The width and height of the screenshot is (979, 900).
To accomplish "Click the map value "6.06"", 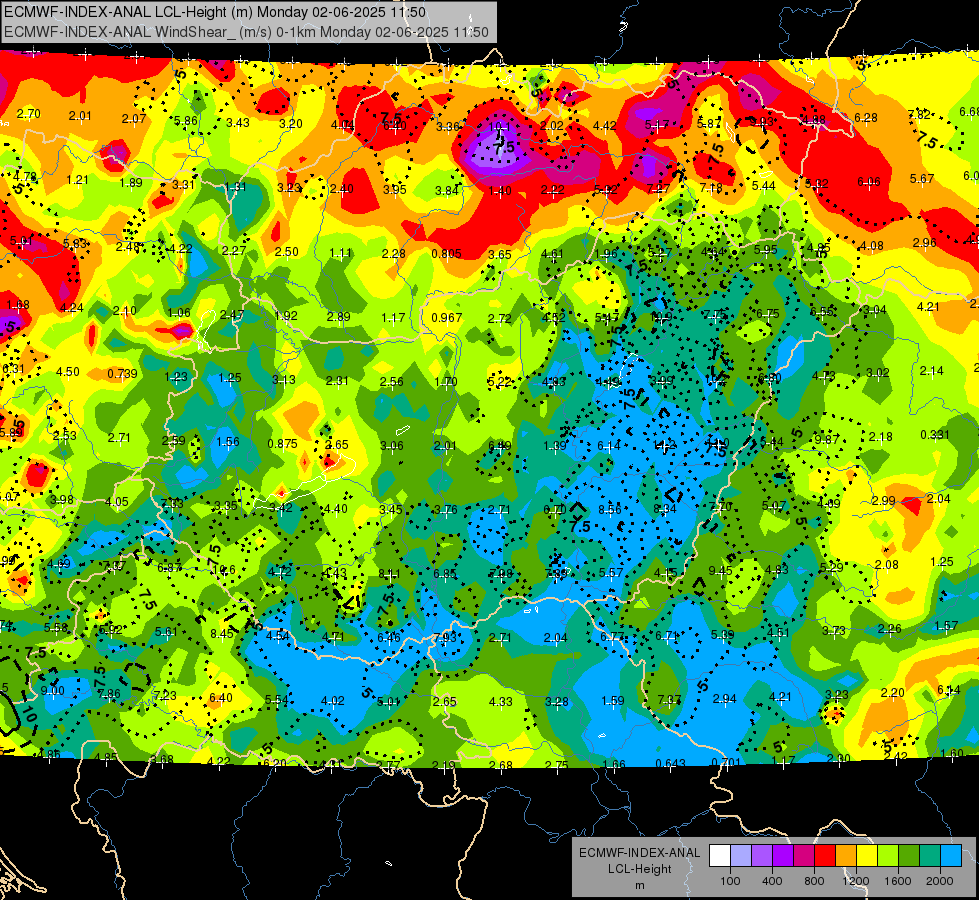I will pos(868,182).
